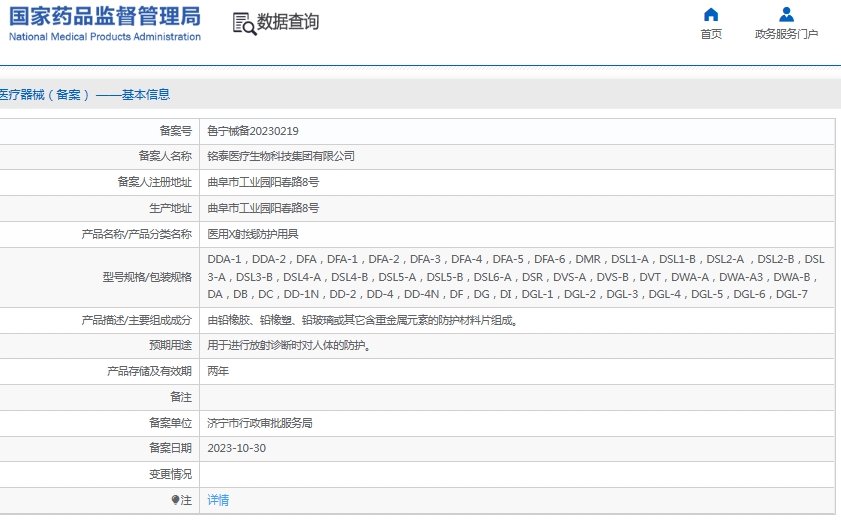
Task: Select the product name 医用X射线防护用具
Action: (x=253, y=234)
